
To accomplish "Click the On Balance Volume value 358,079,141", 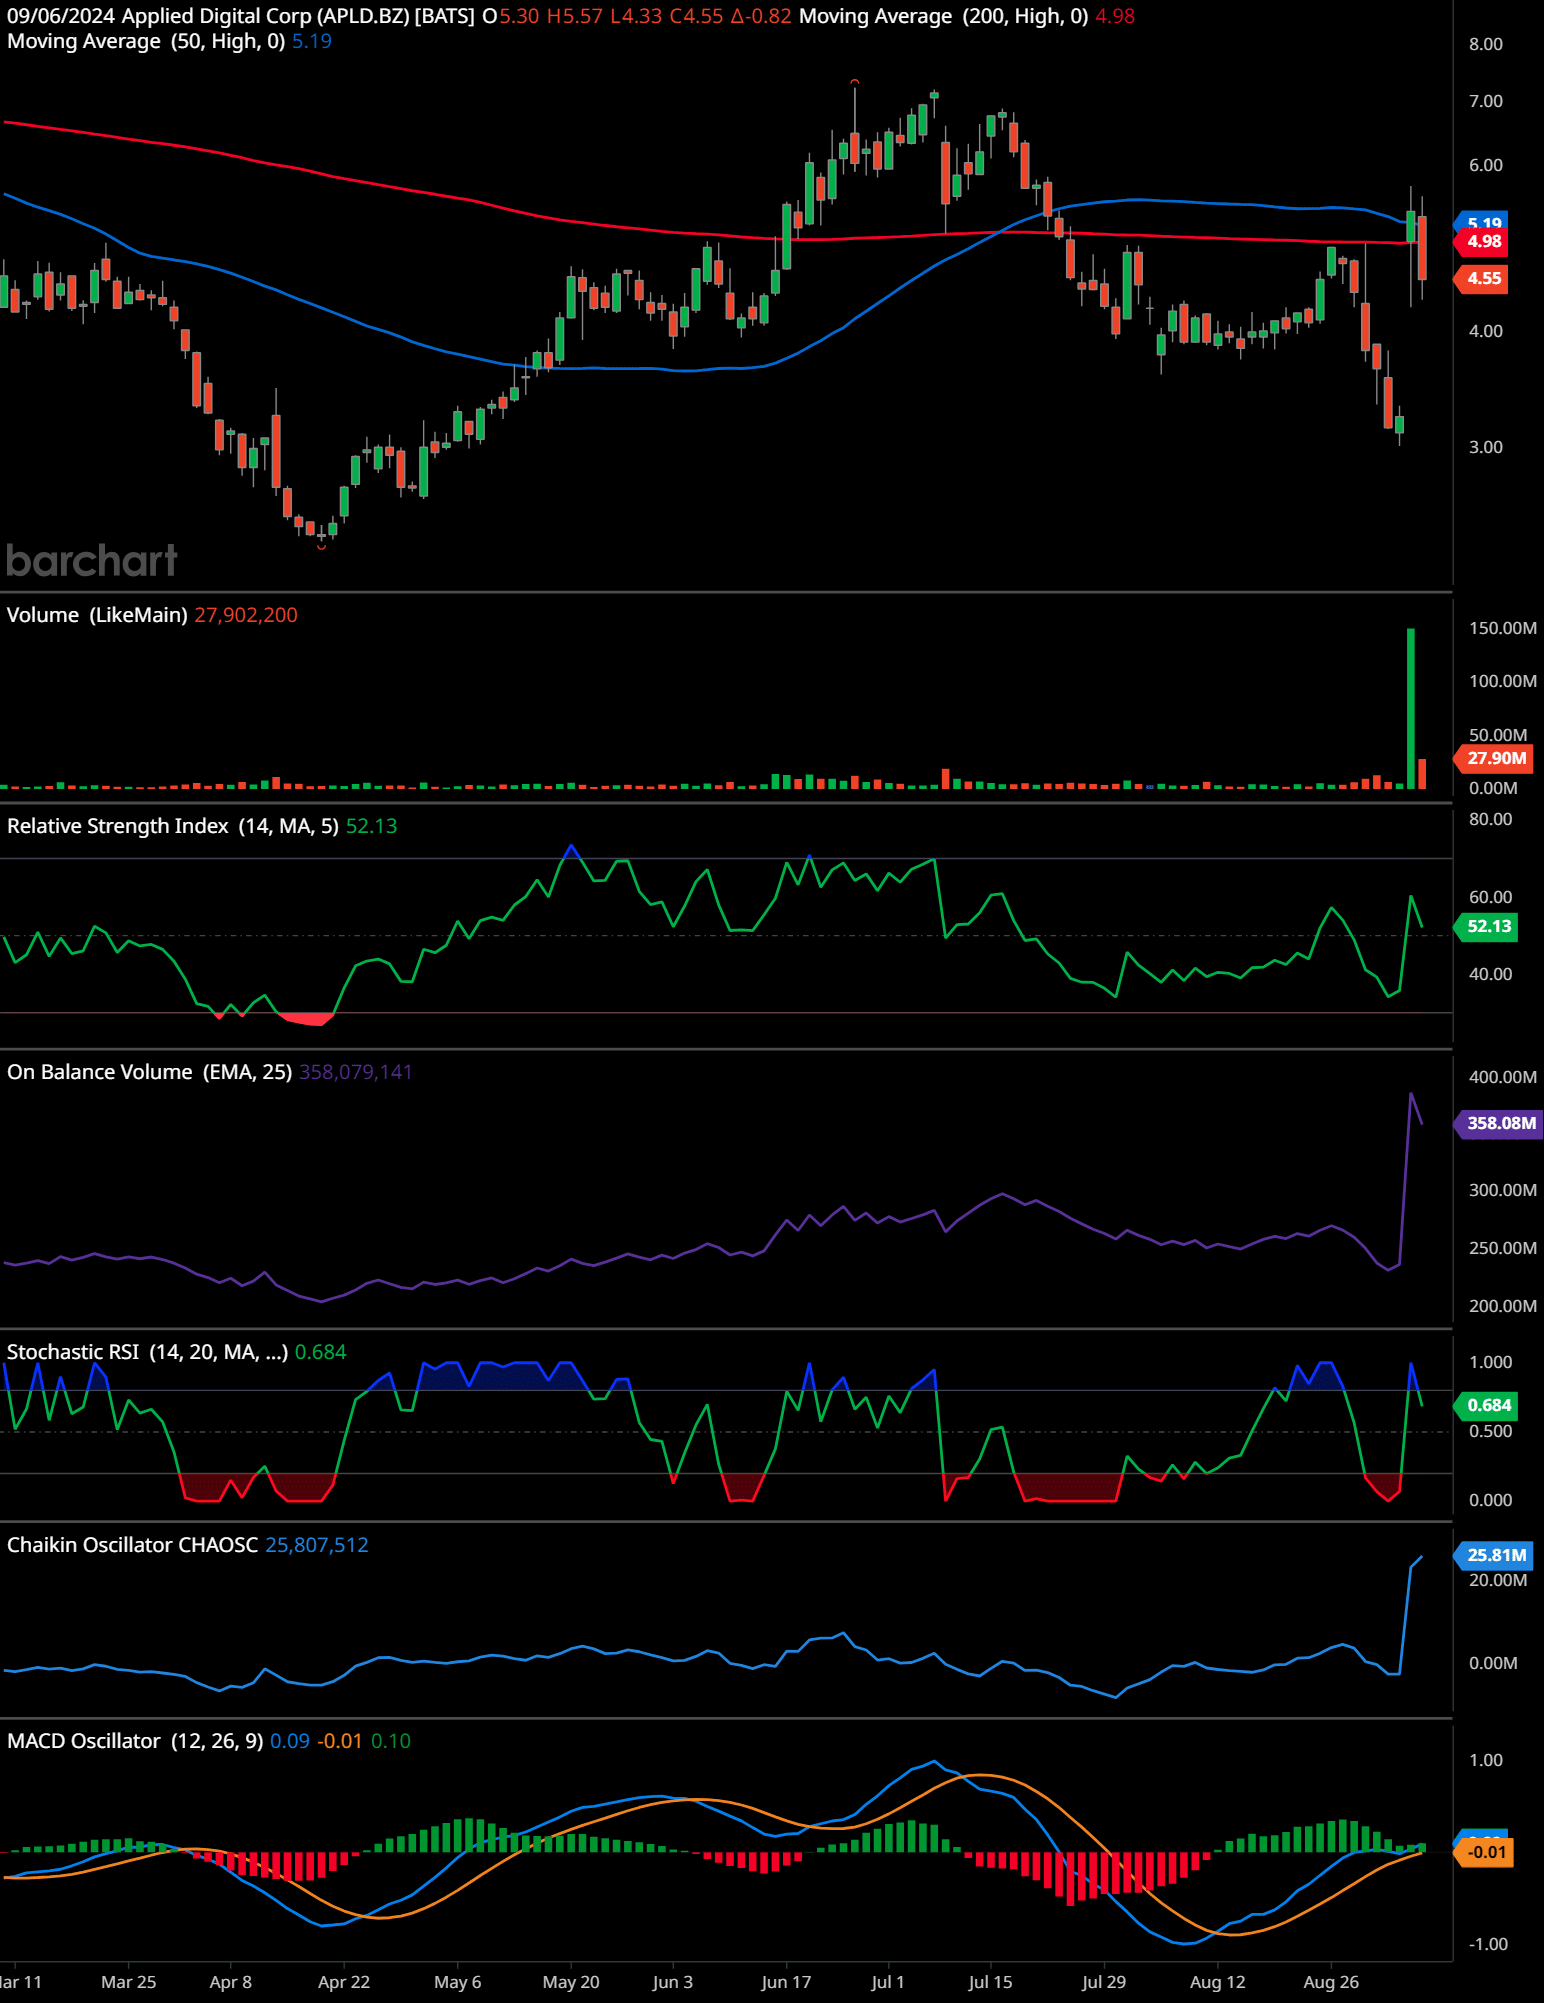I will pyautogui.click(x=356, y=1072).
